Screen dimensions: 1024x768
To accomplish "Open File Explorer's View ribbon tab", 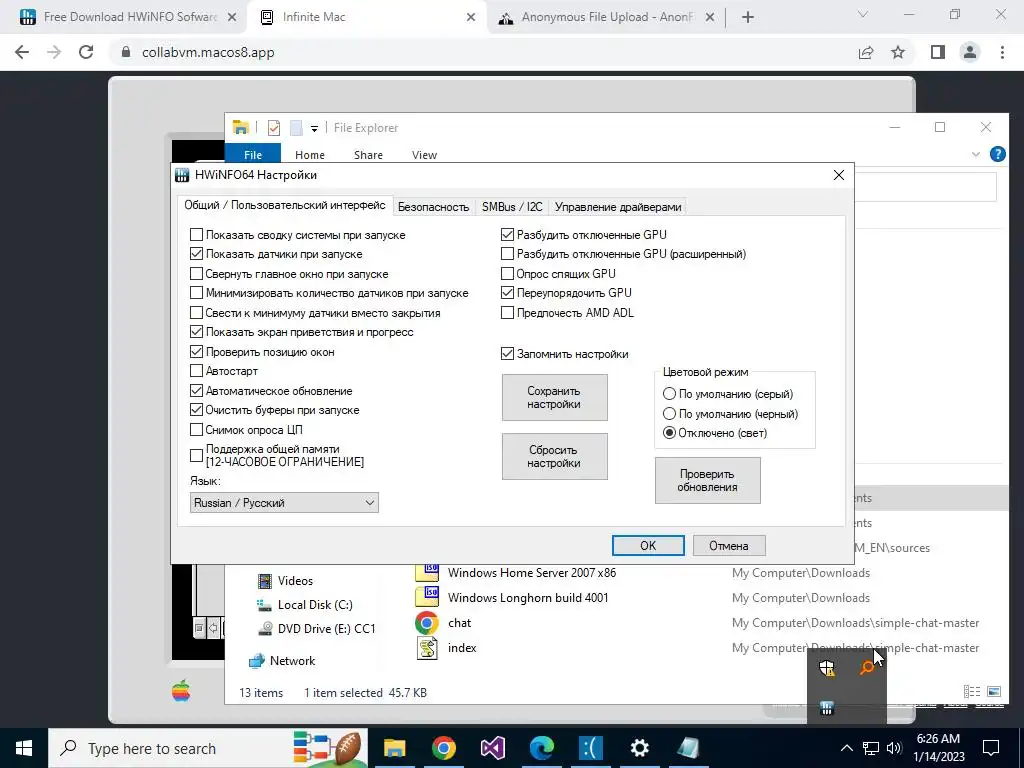I will [424, 155].
